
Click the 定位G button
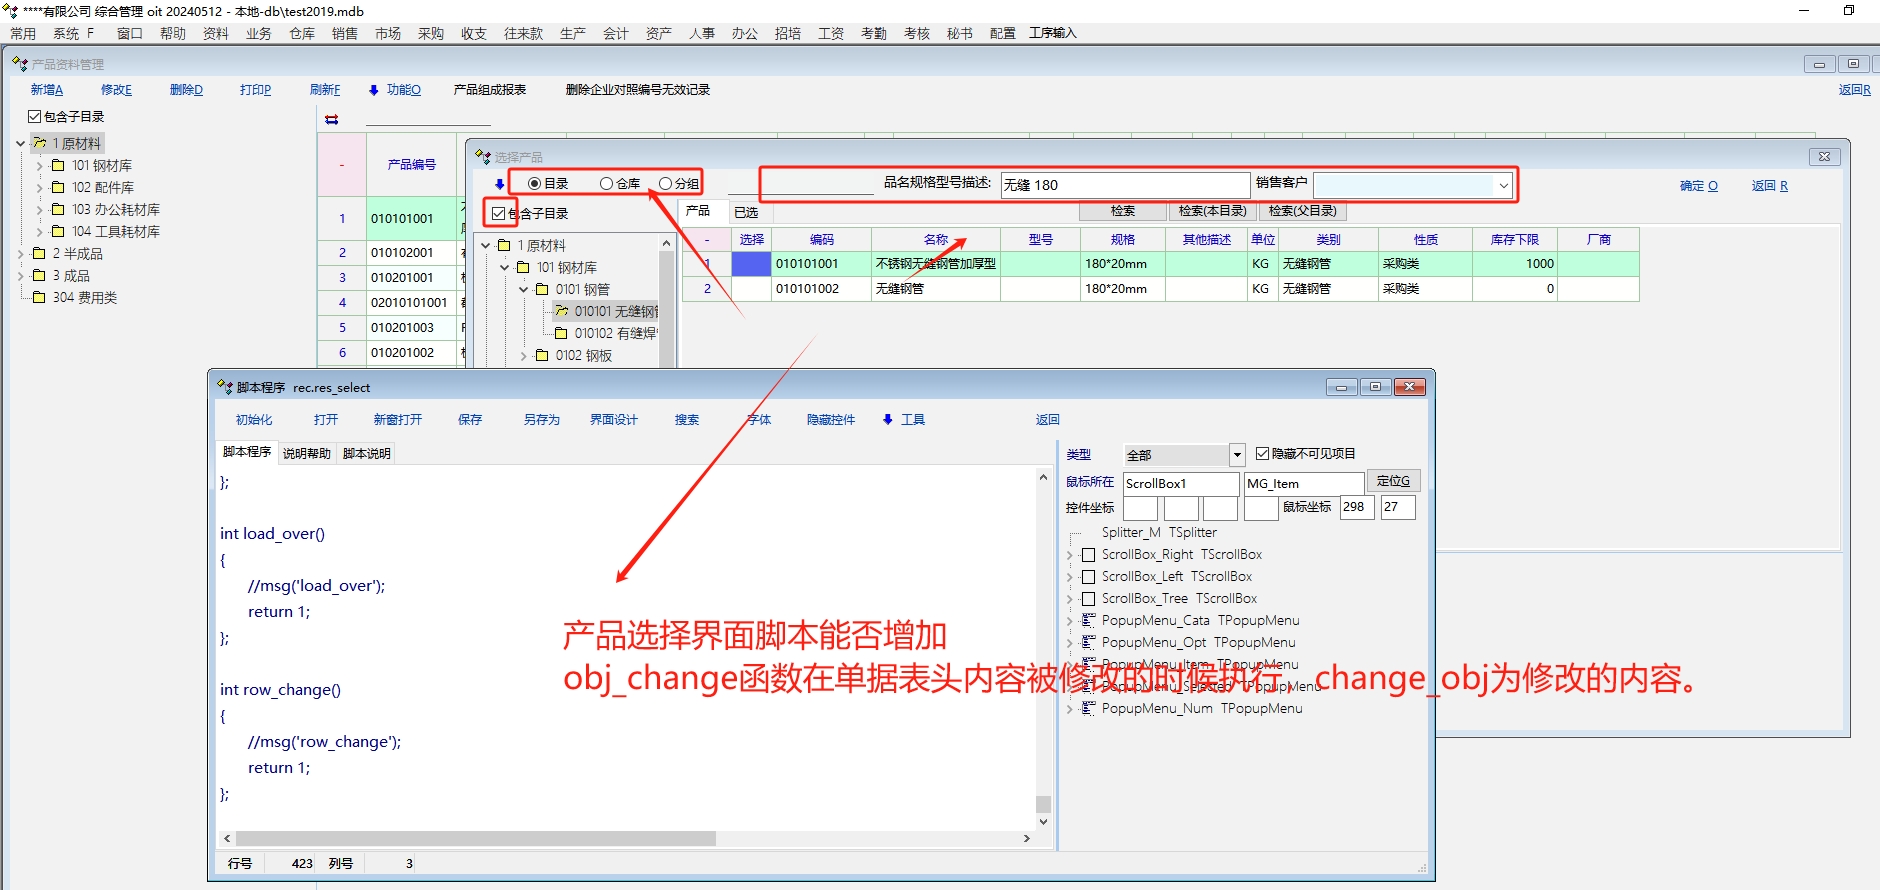tap(1393, 481)
